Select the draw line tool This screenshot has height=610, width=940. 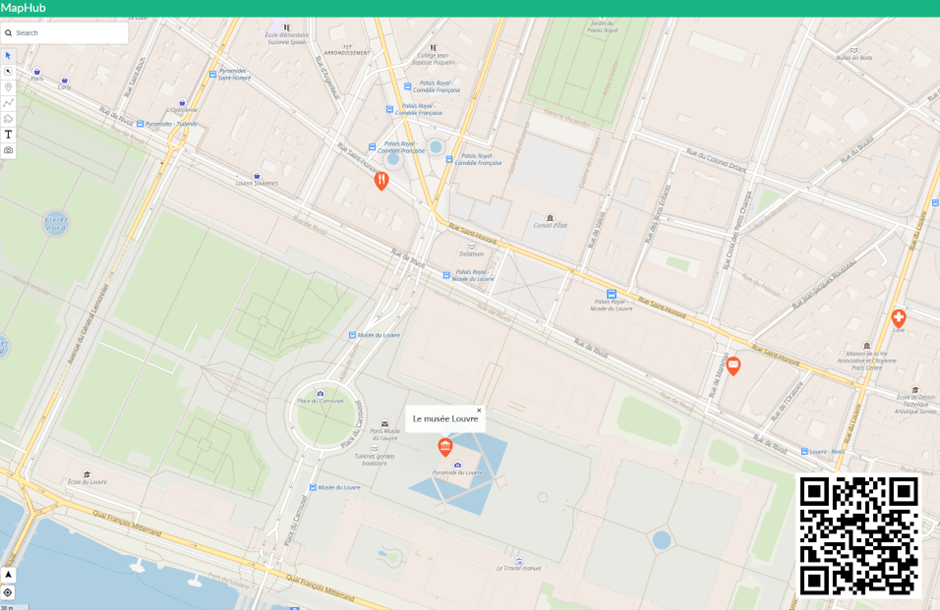tap(8, 103)
